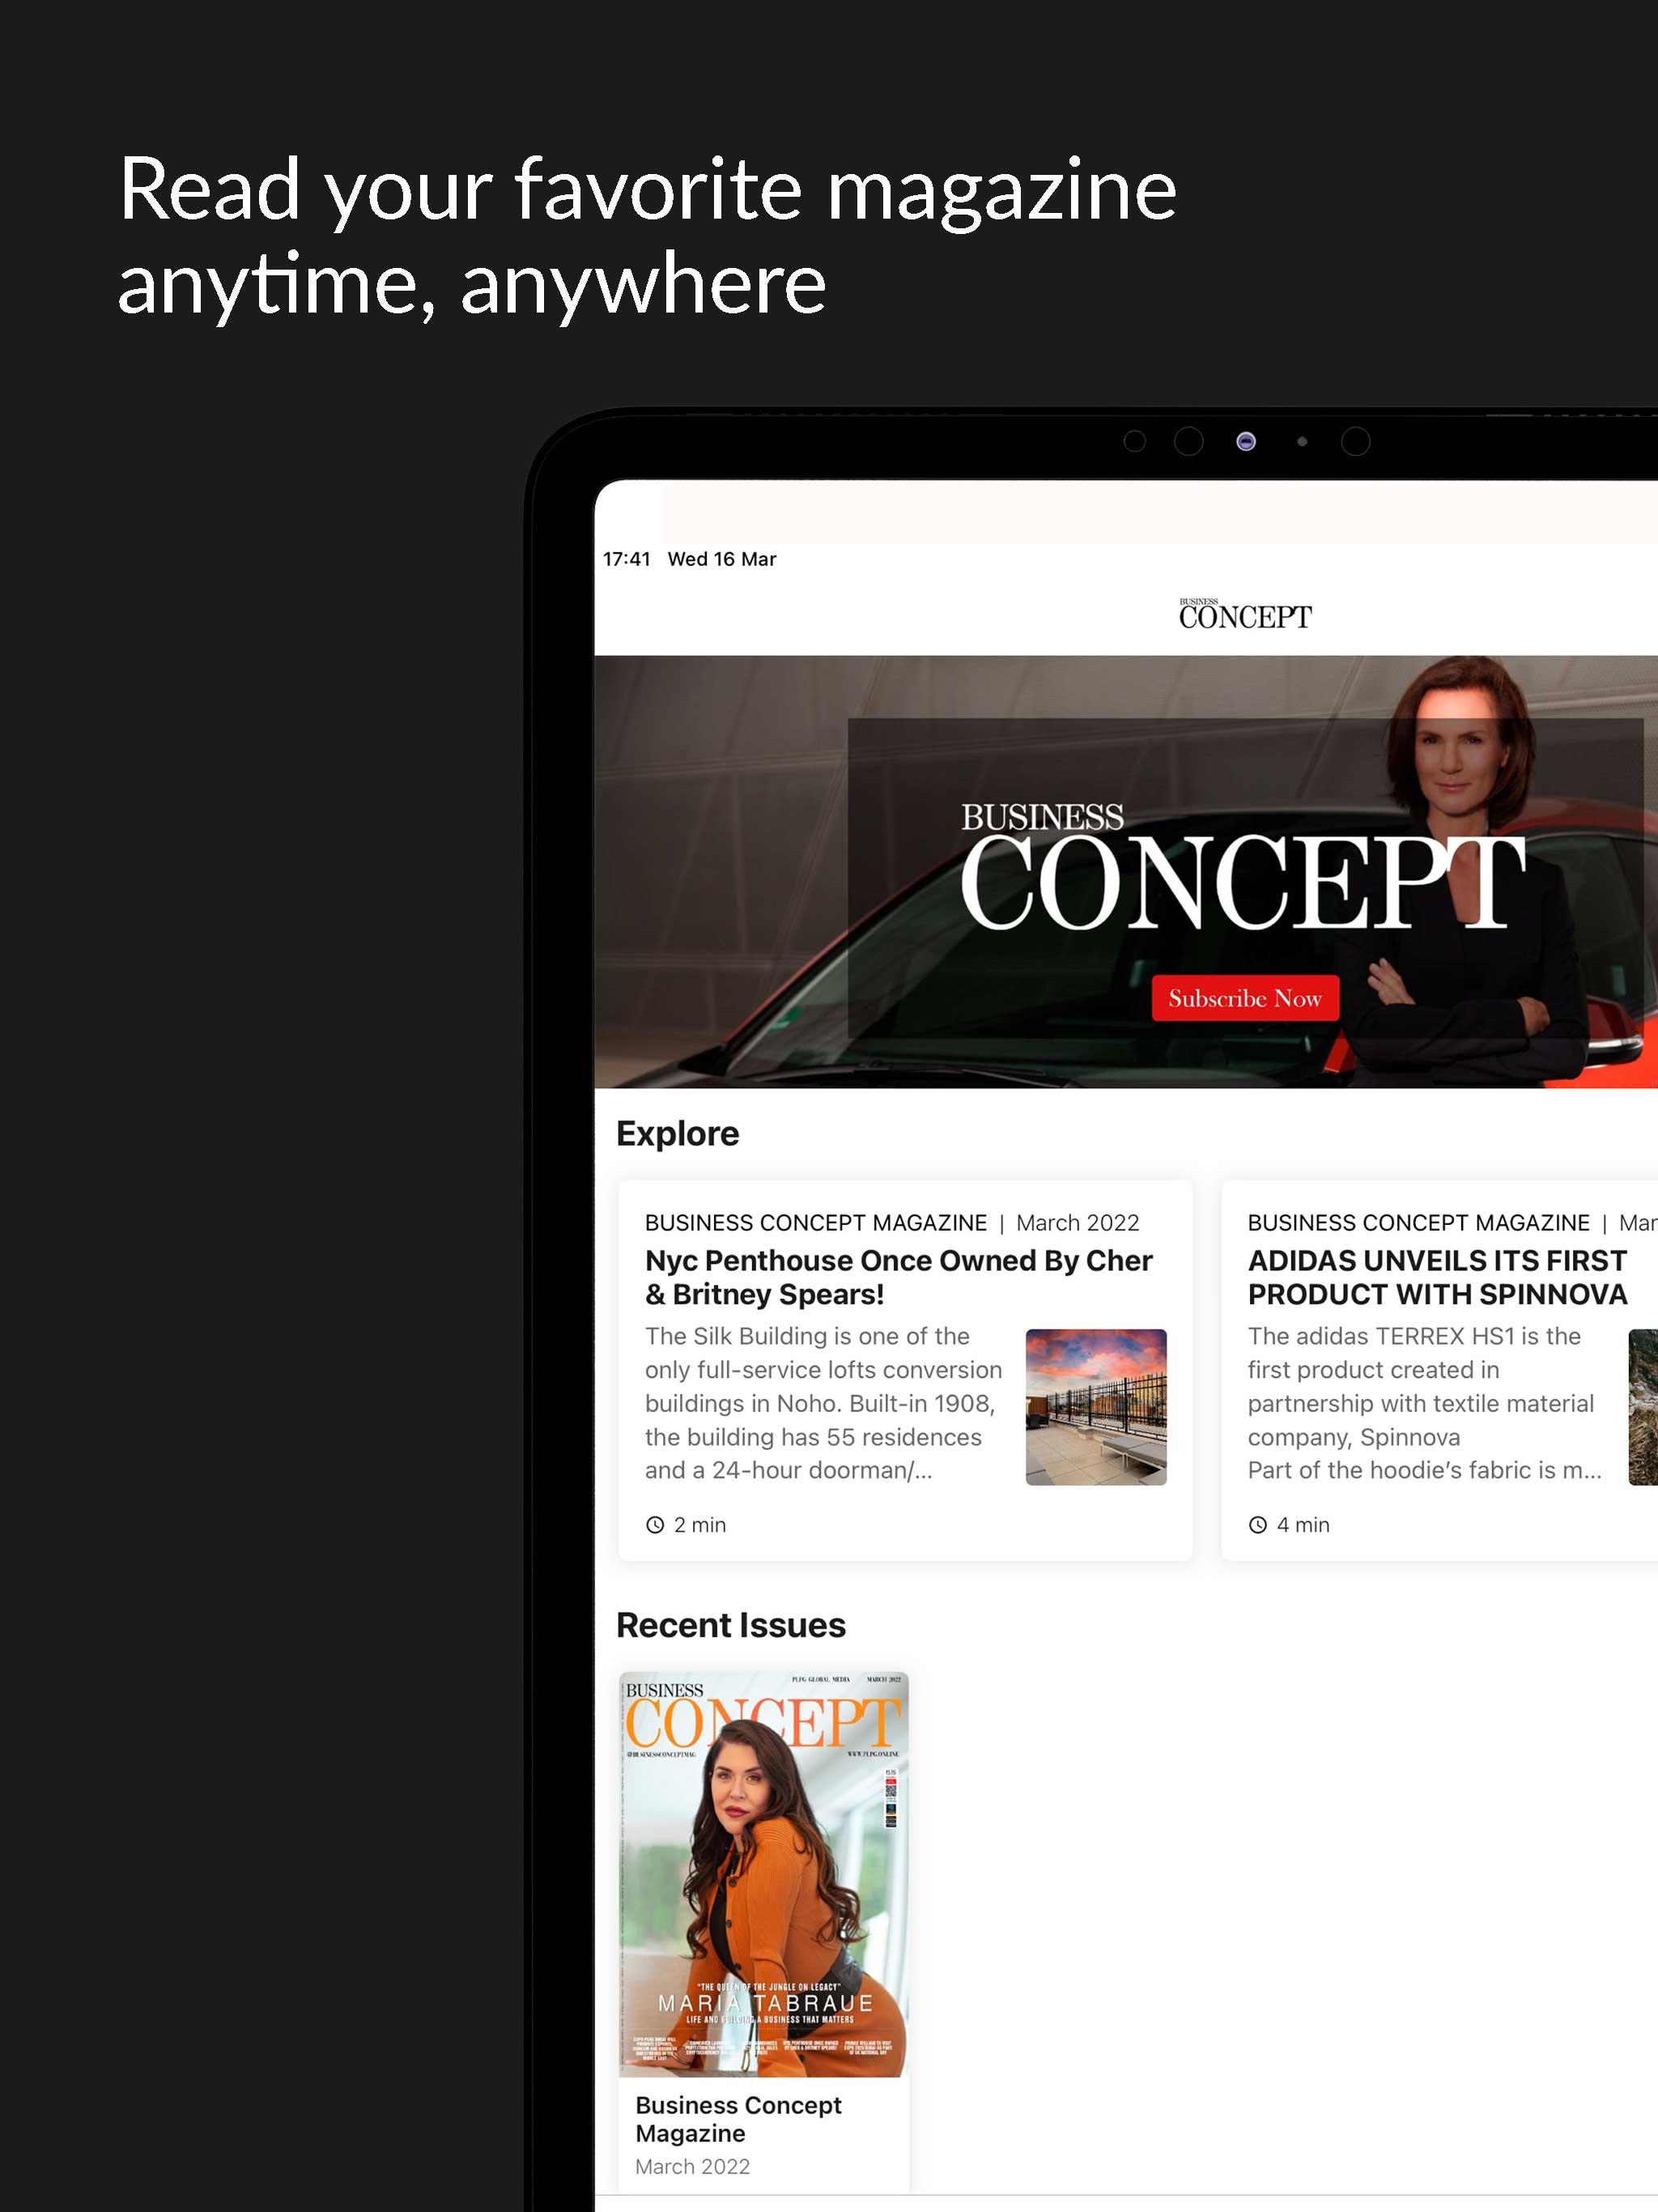Click the Wed 16 Mar date
Screen dimensions: 1658x2212
pyautogui.click(x=722, y=559)
